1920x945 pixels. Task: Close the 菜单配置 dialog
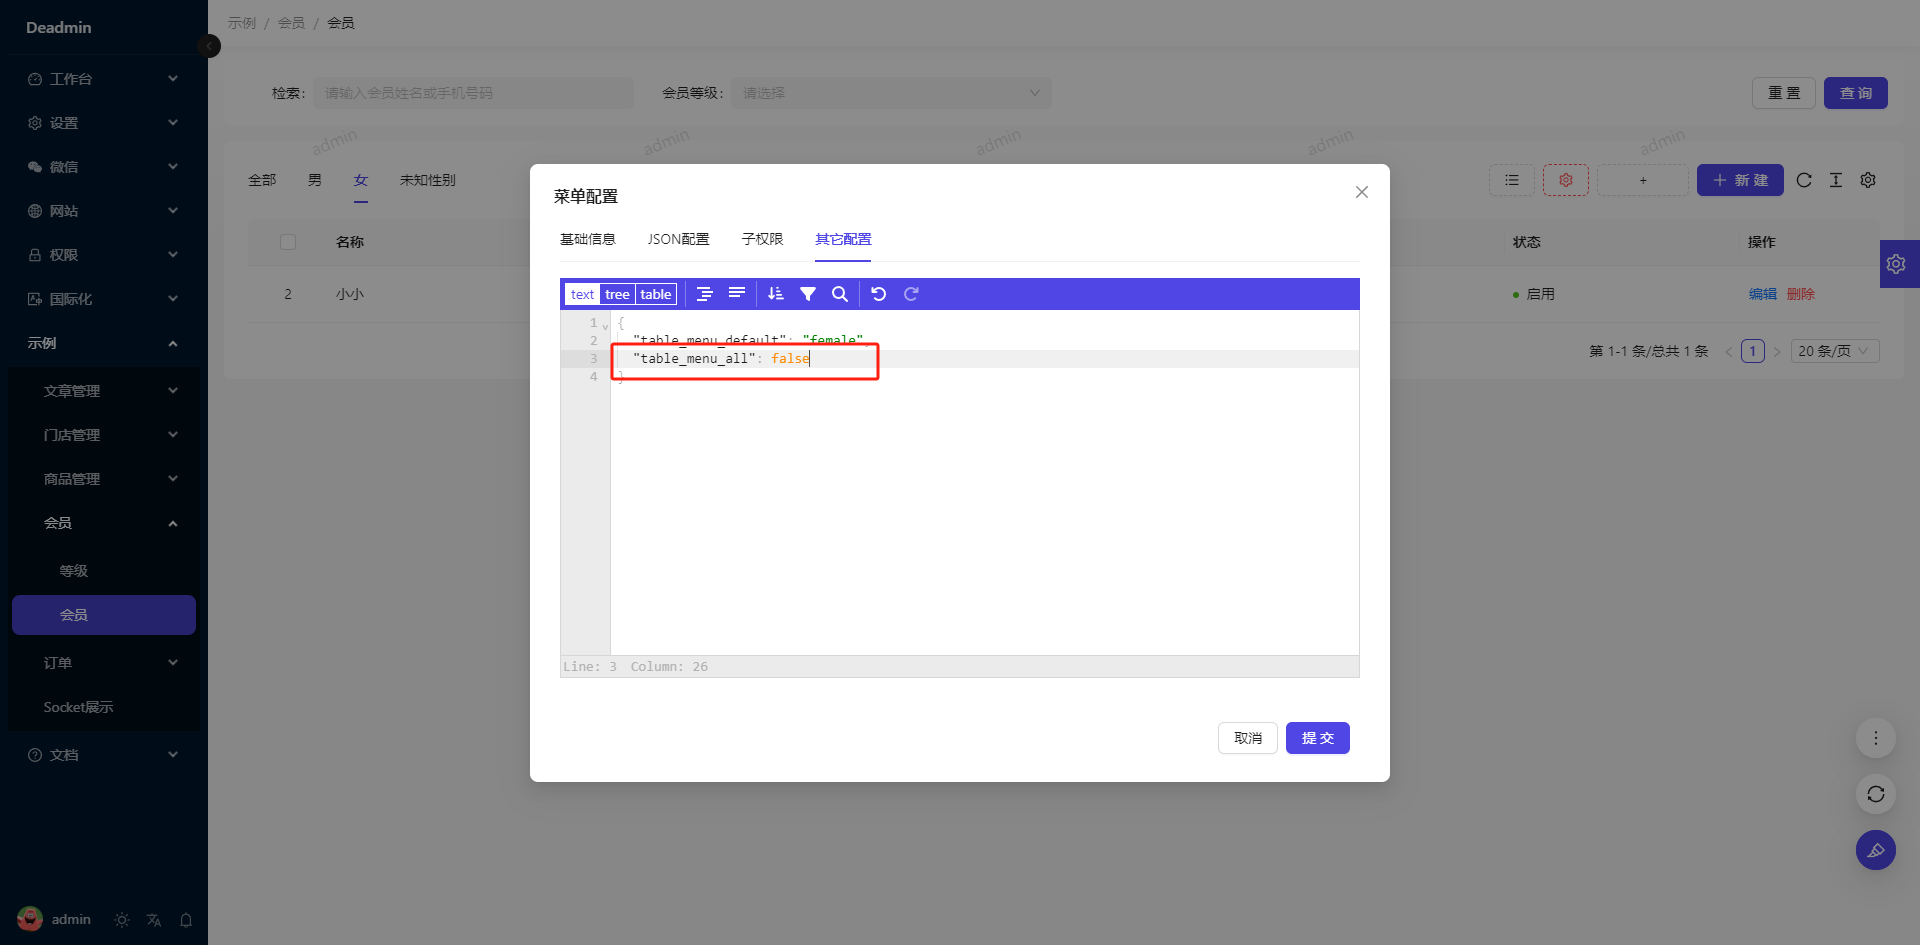point(1361,192)
